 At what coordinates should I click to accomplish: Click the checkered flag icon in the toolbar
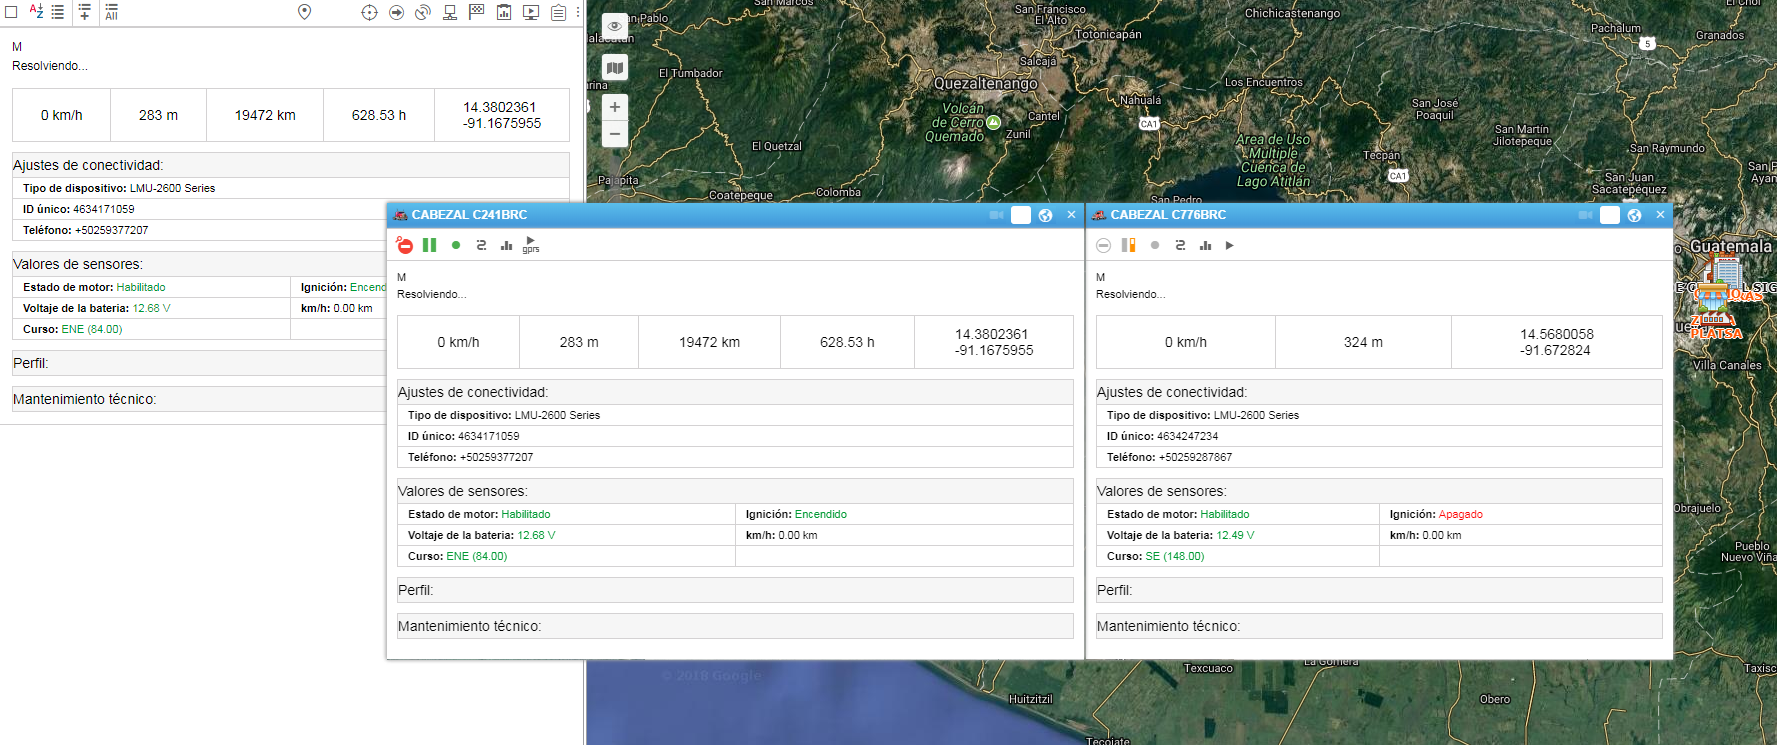click(477, 12)
